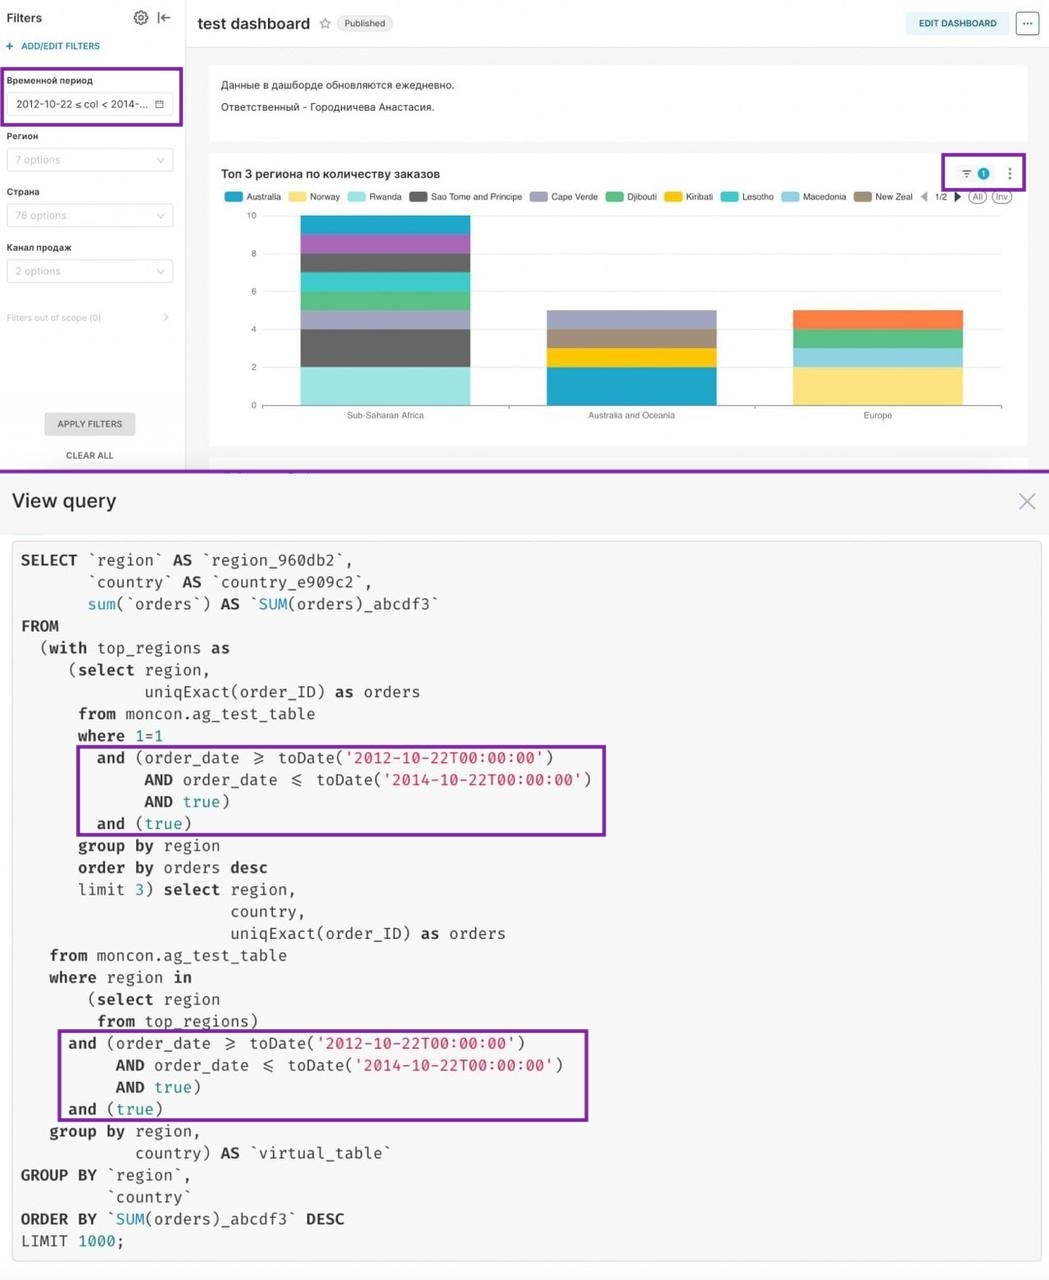1049x1280 pixels.
Task: Click text 'Ответственный - Городничева Анастасия.'
Action: 327,107
